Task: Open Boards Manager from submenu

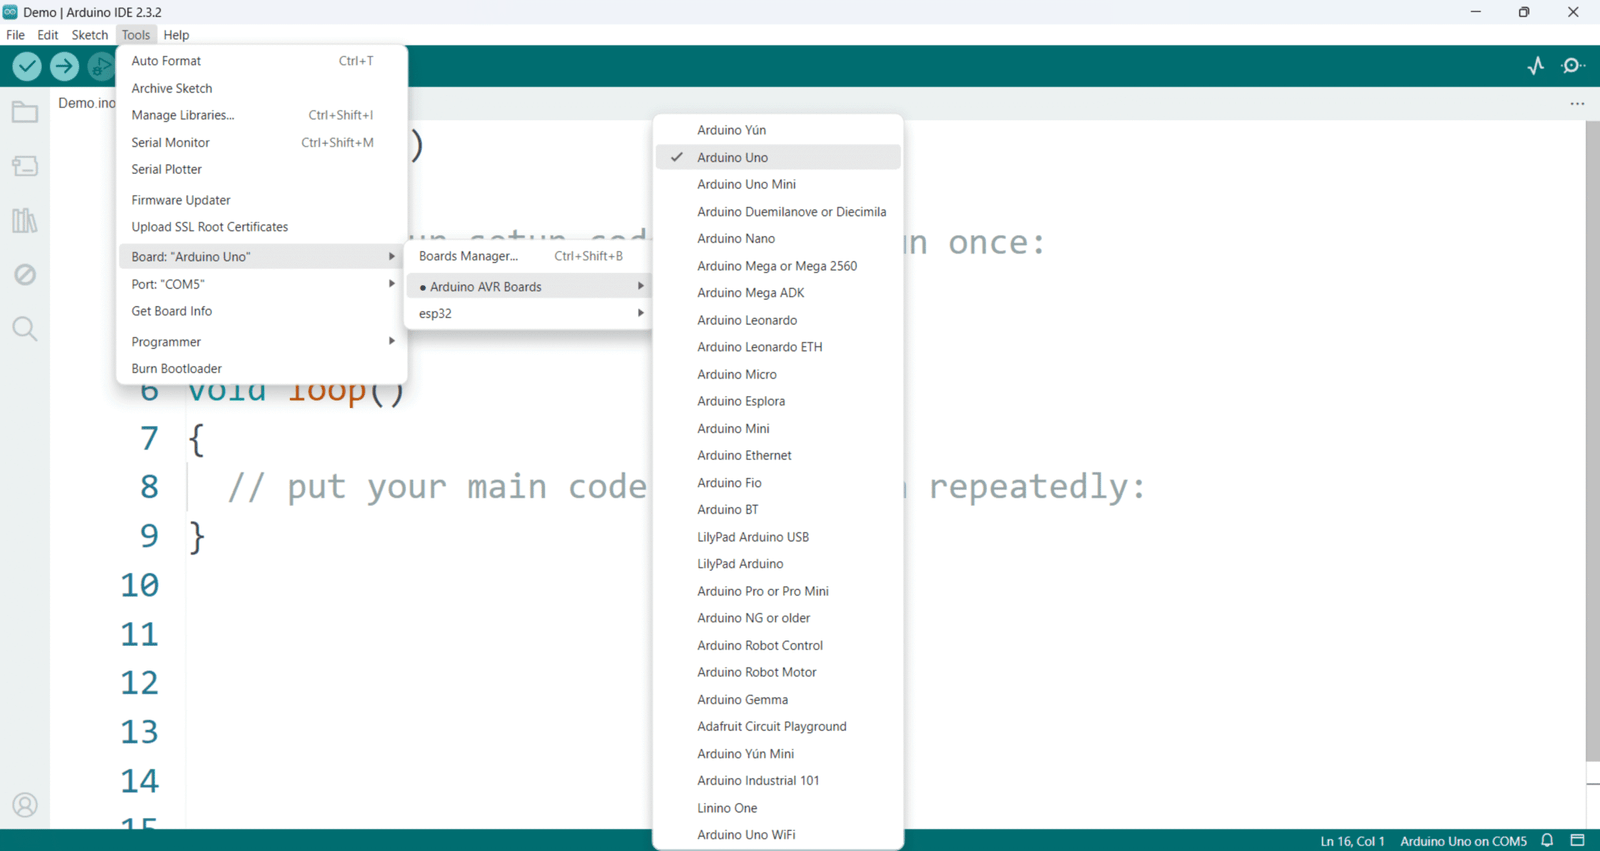Action: [x=529, y=256]
